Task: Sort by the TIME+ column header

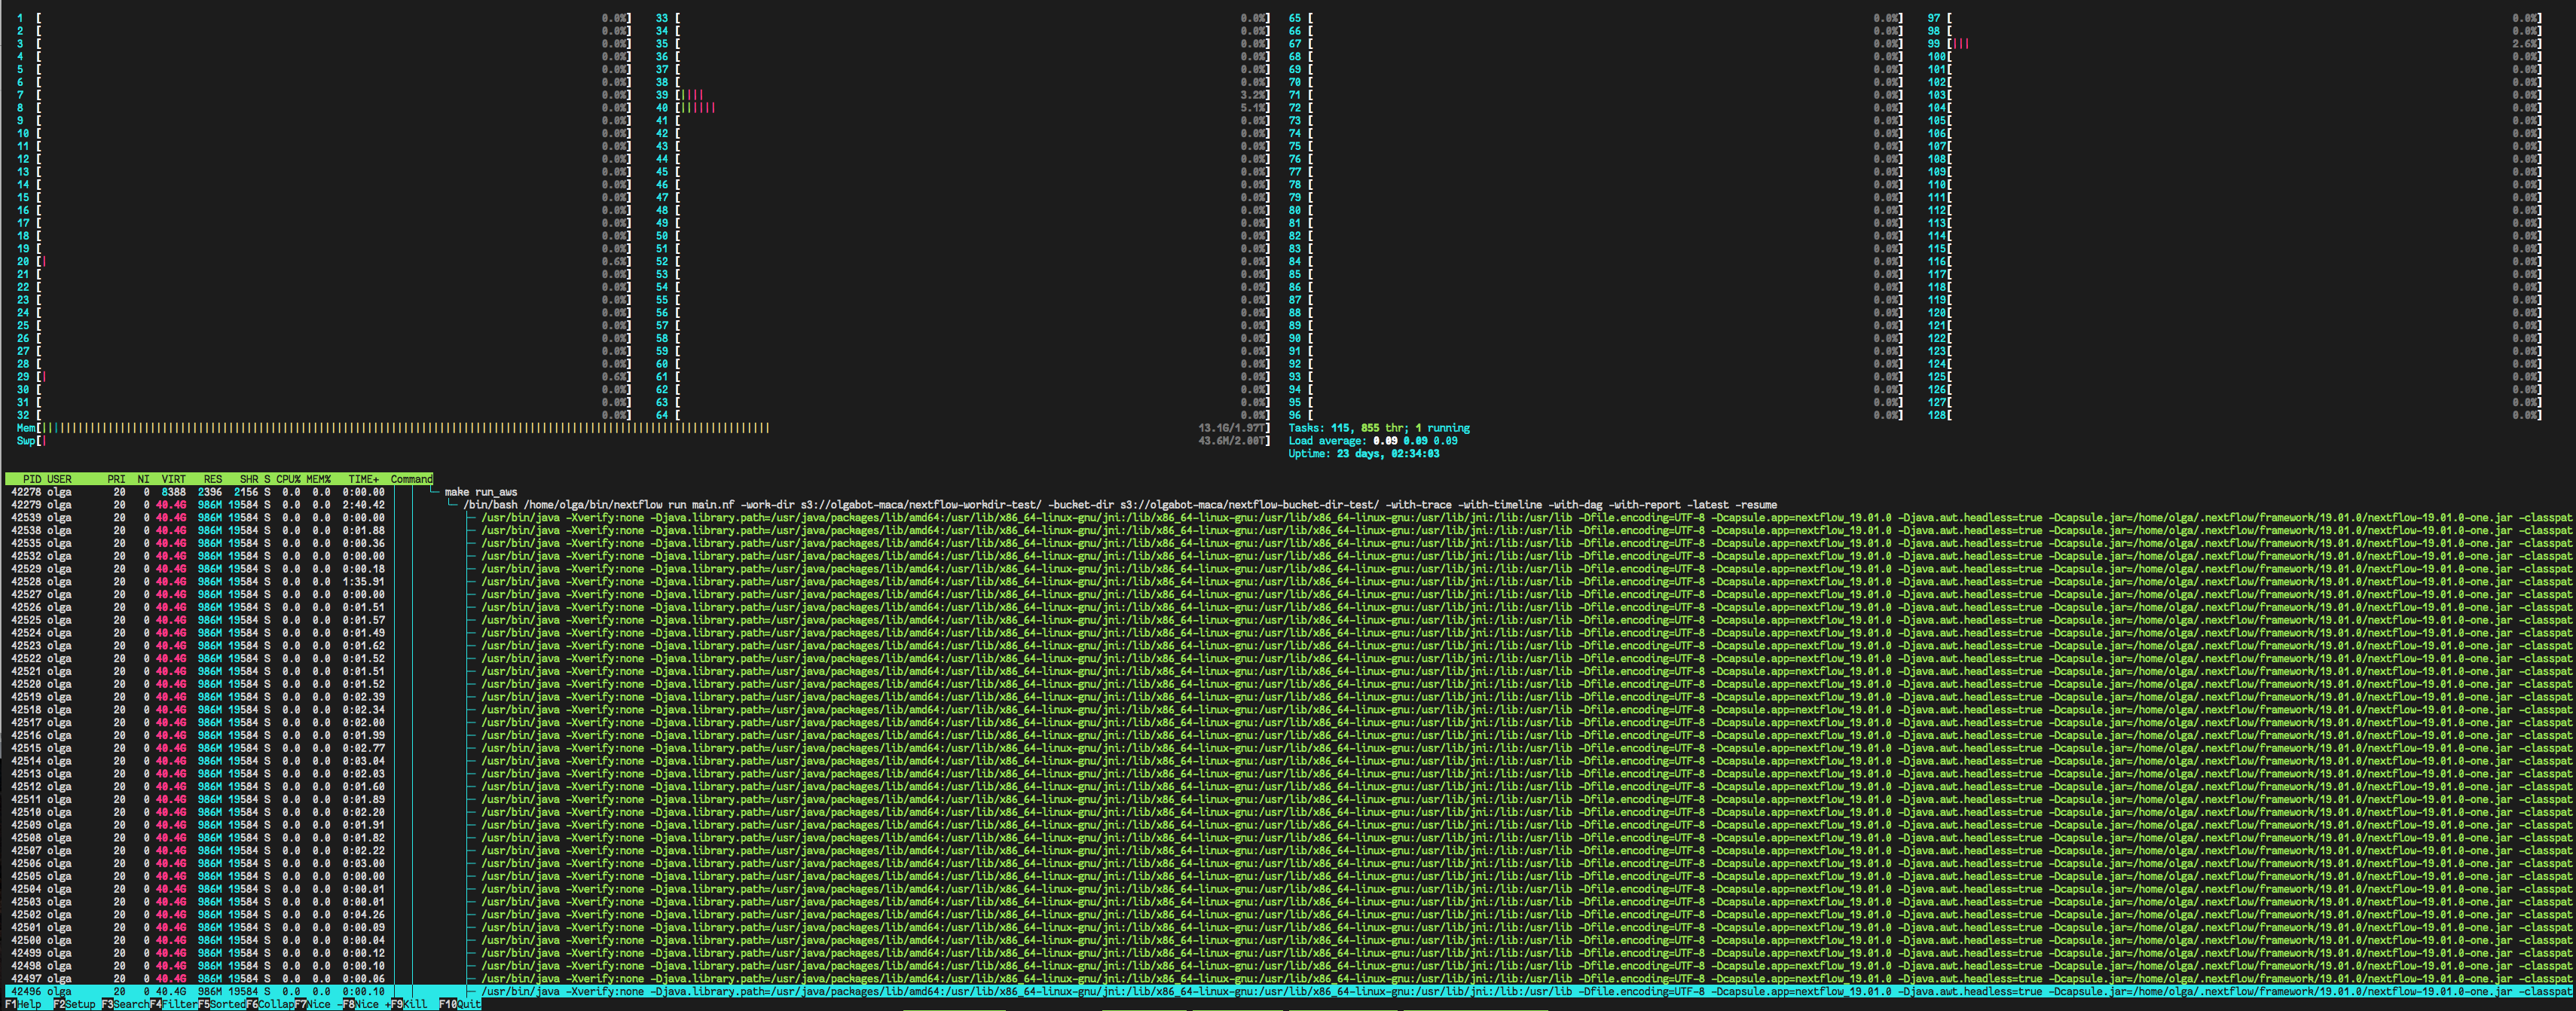Action: point(363,479)
